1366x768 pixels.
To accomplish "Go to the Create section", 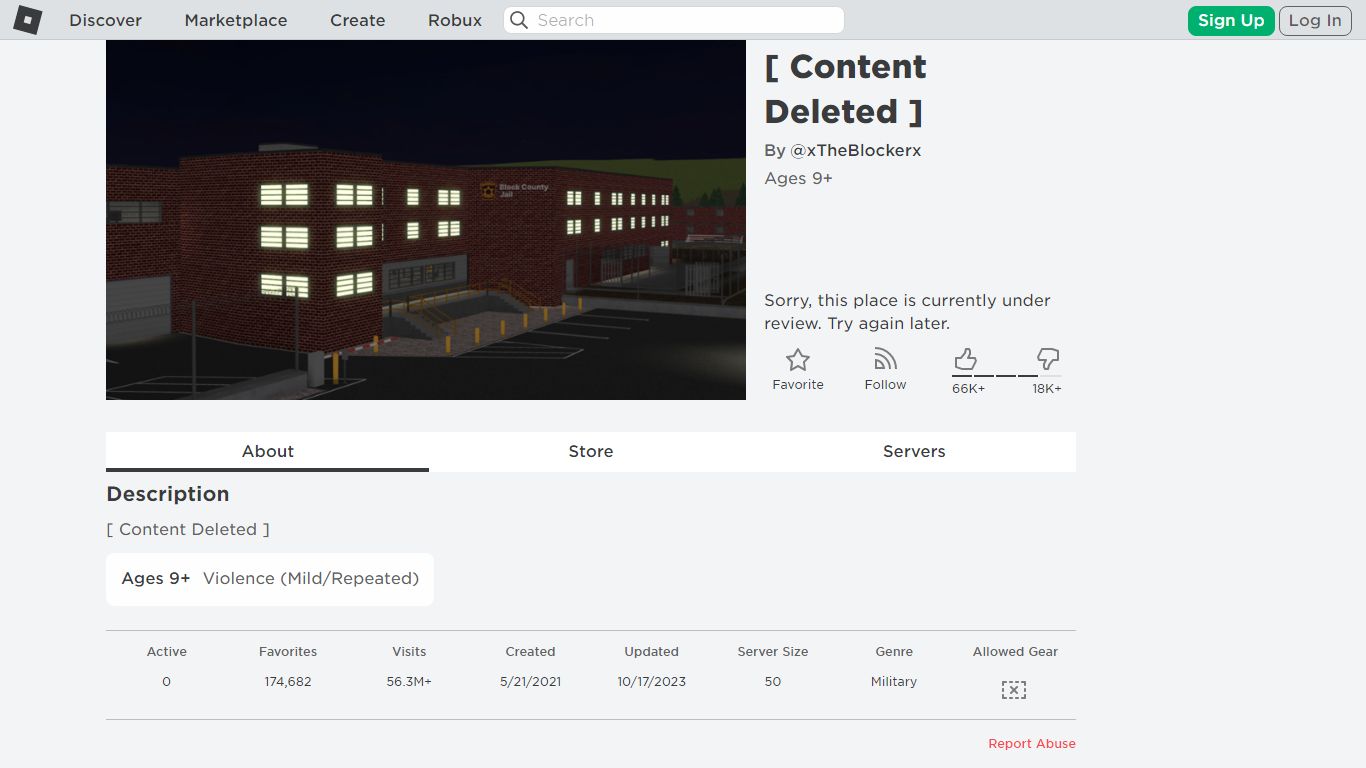I will (x=357, y=20).
